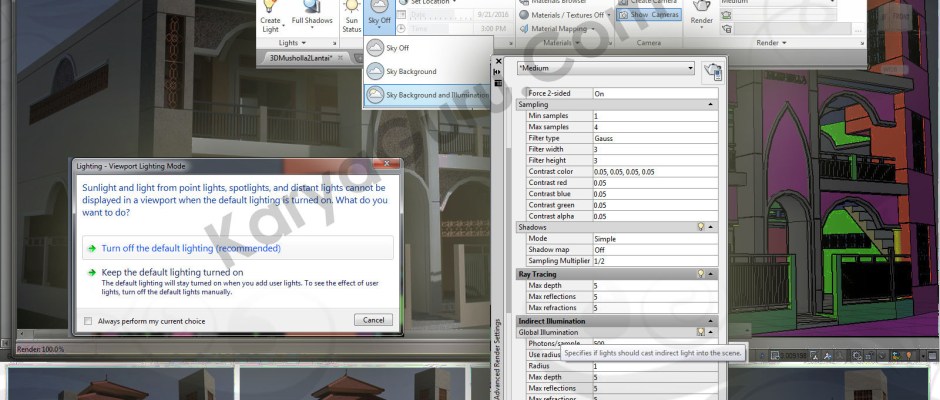Click the annotation scale icon in status bar
Screen dimensions: 940x400
pos(813,356)
